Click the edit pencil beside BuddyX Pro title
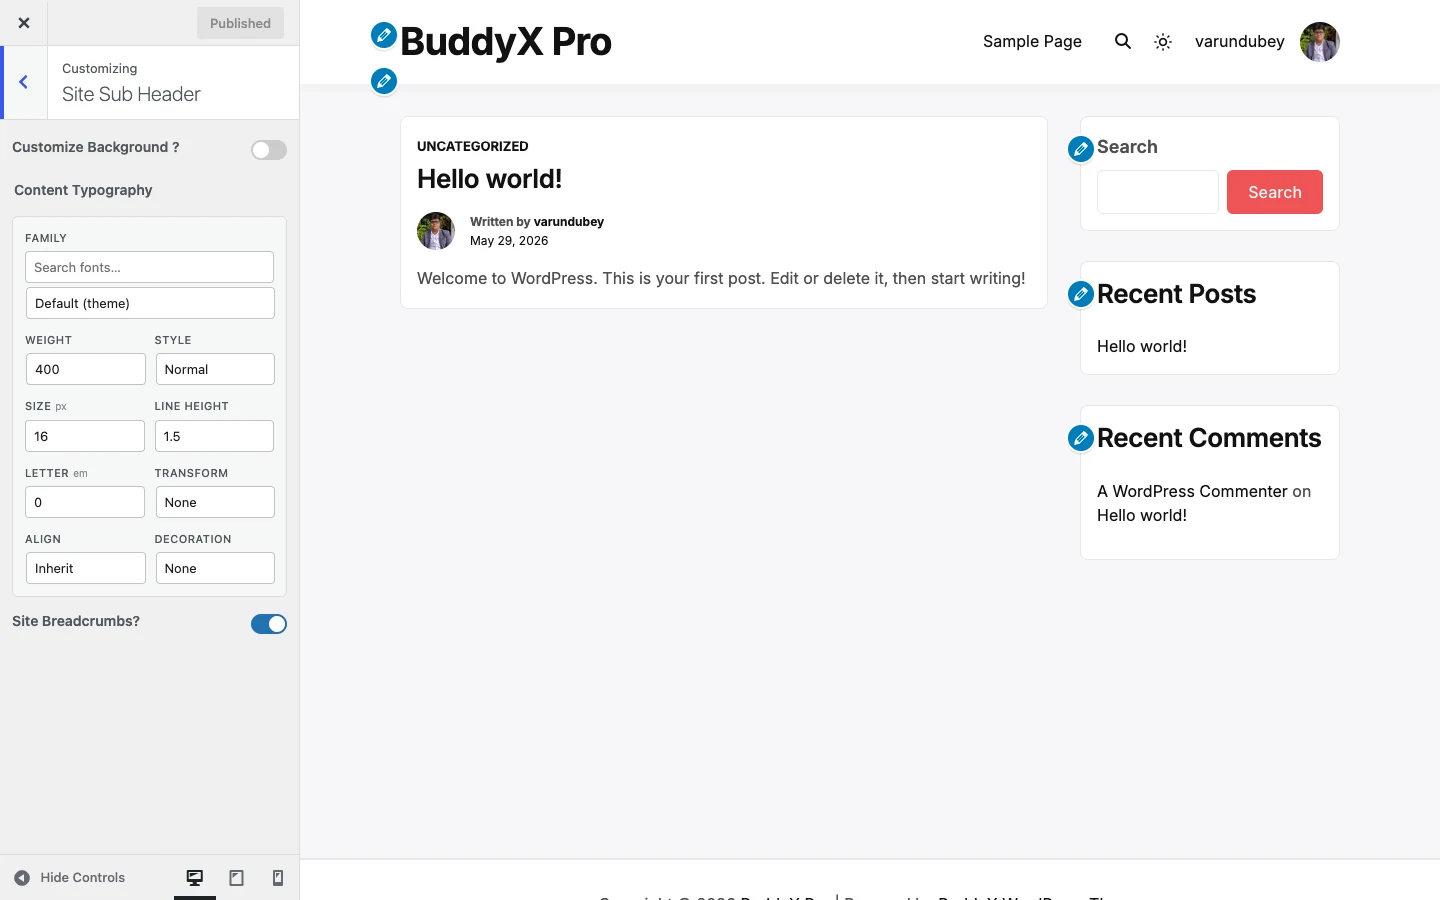1440x900 pixels. pos(384,36)
